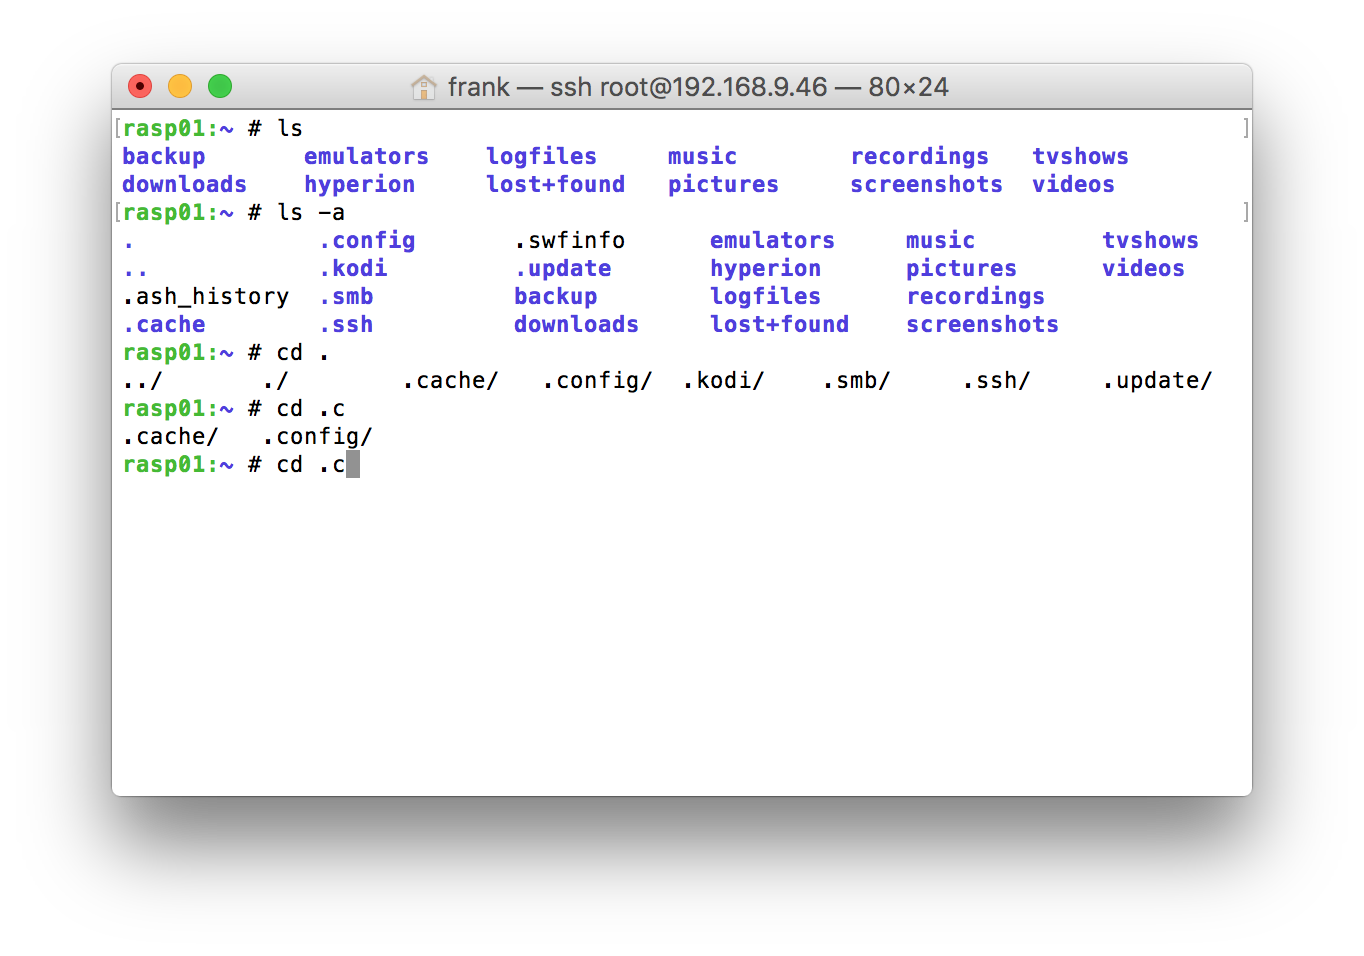Click the screenshots directory in ls -a output
This screenshot has height=956, width=1364.
(982, 325)
